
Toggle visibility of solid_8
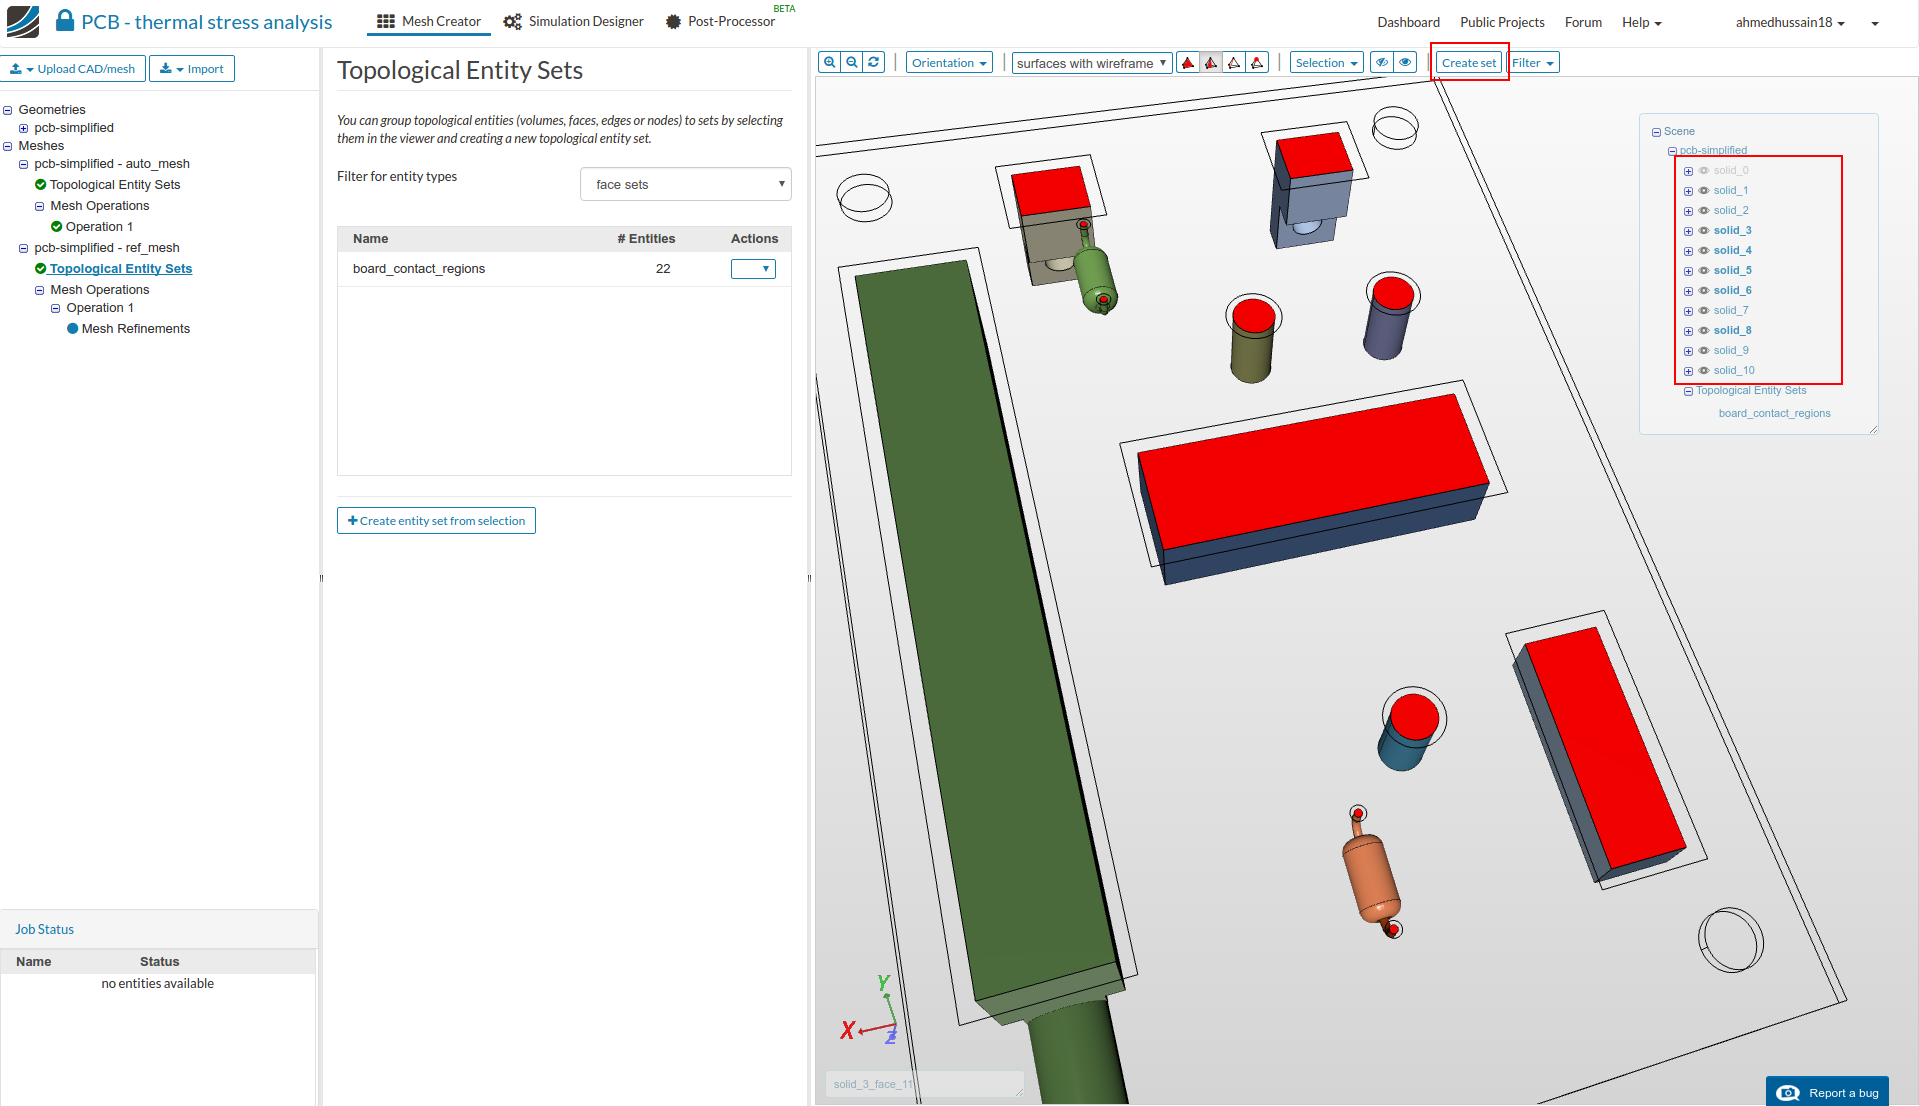click(1704, 331)
